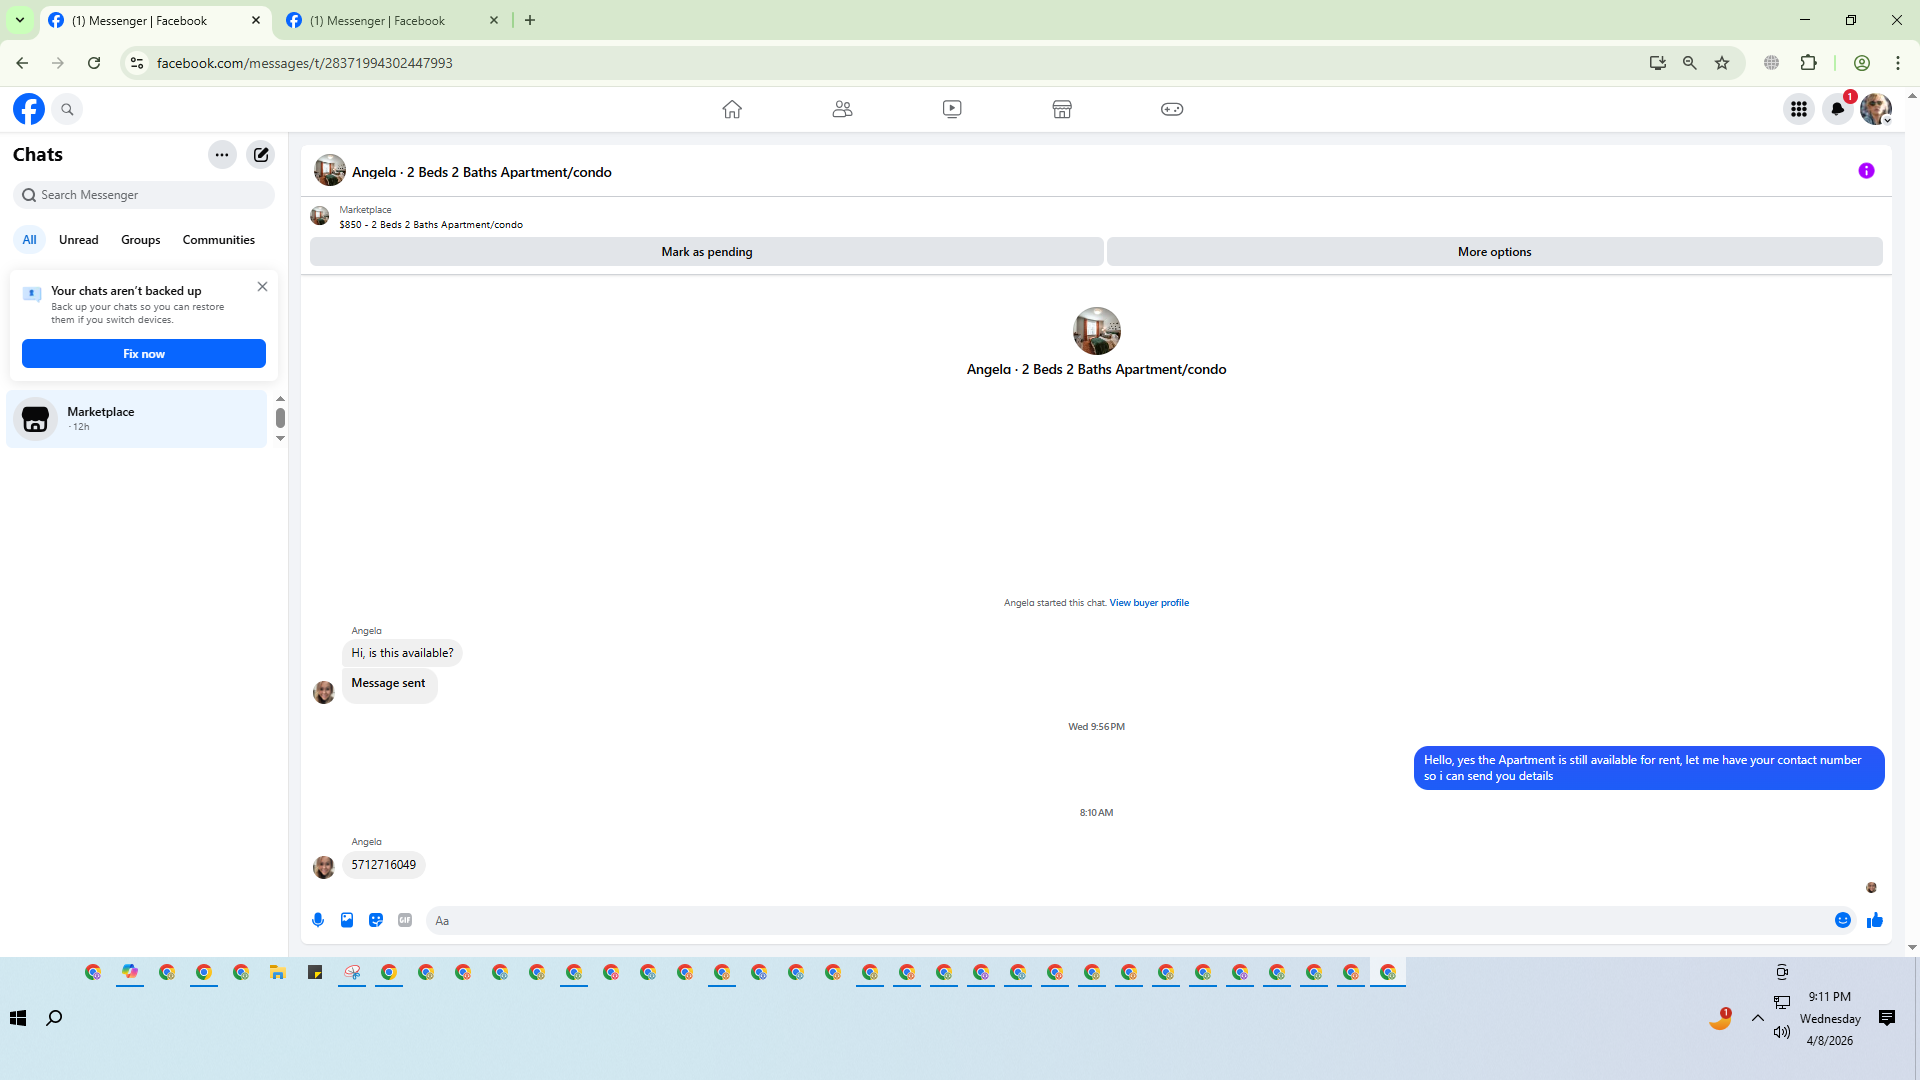Screen dimensions: 1920x1080
Task: Send a thumbs-up like
Action: 1875,920
